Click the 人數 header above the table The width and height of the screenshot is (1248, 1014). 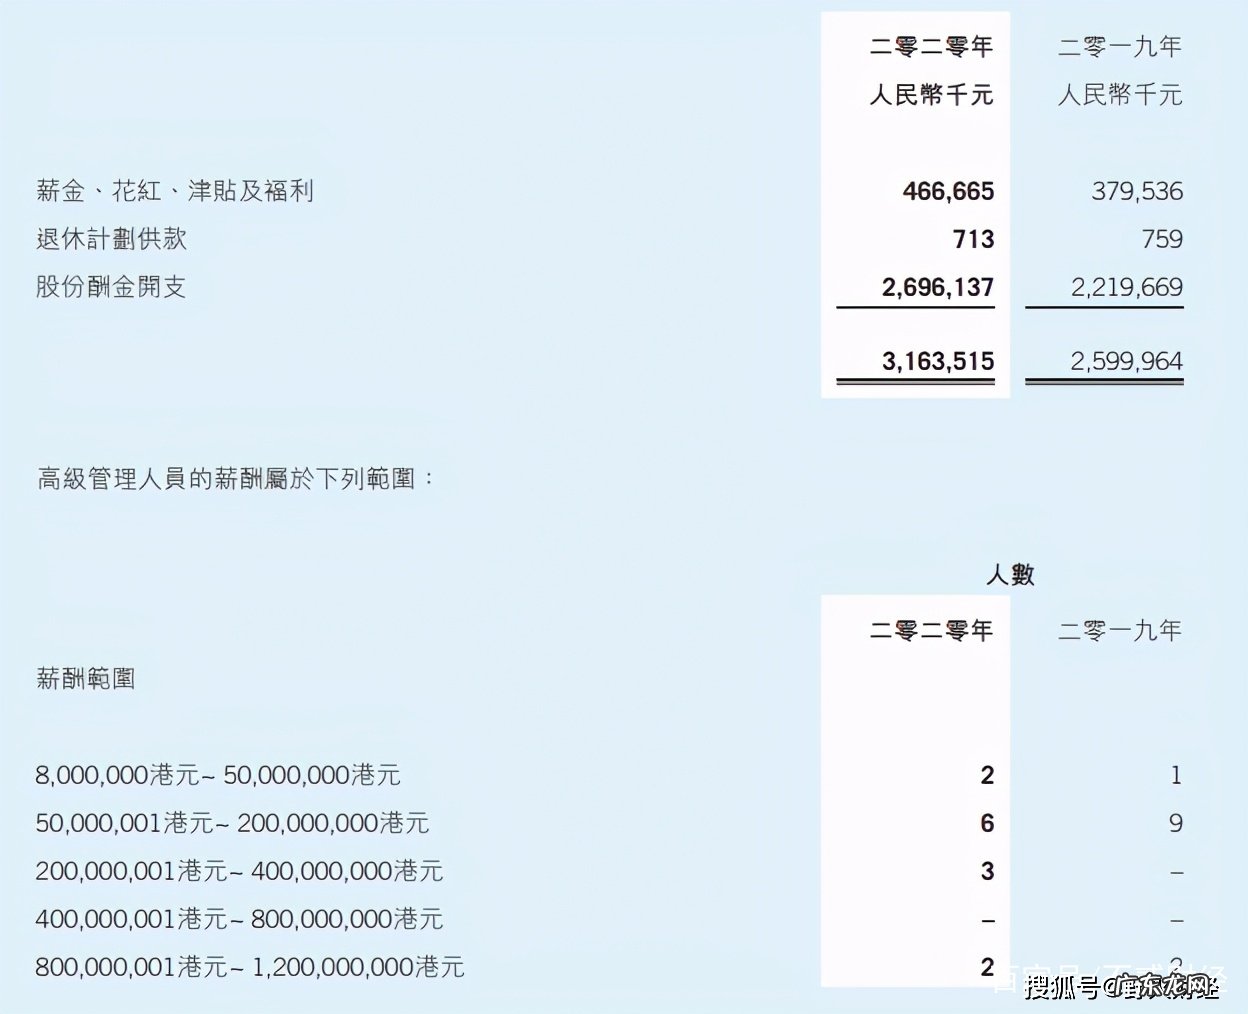(x=1011, y=575)
